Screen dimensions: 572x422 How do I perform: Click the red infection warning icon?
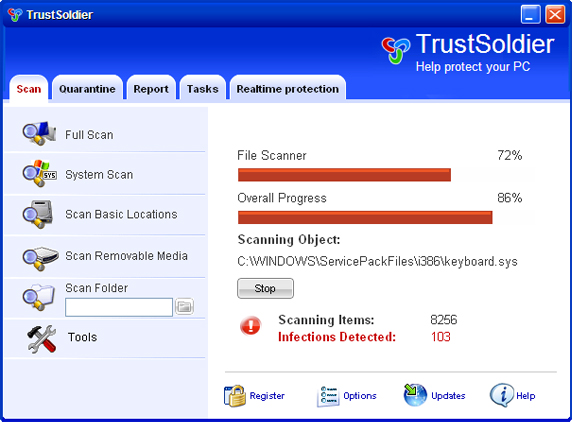251,325
